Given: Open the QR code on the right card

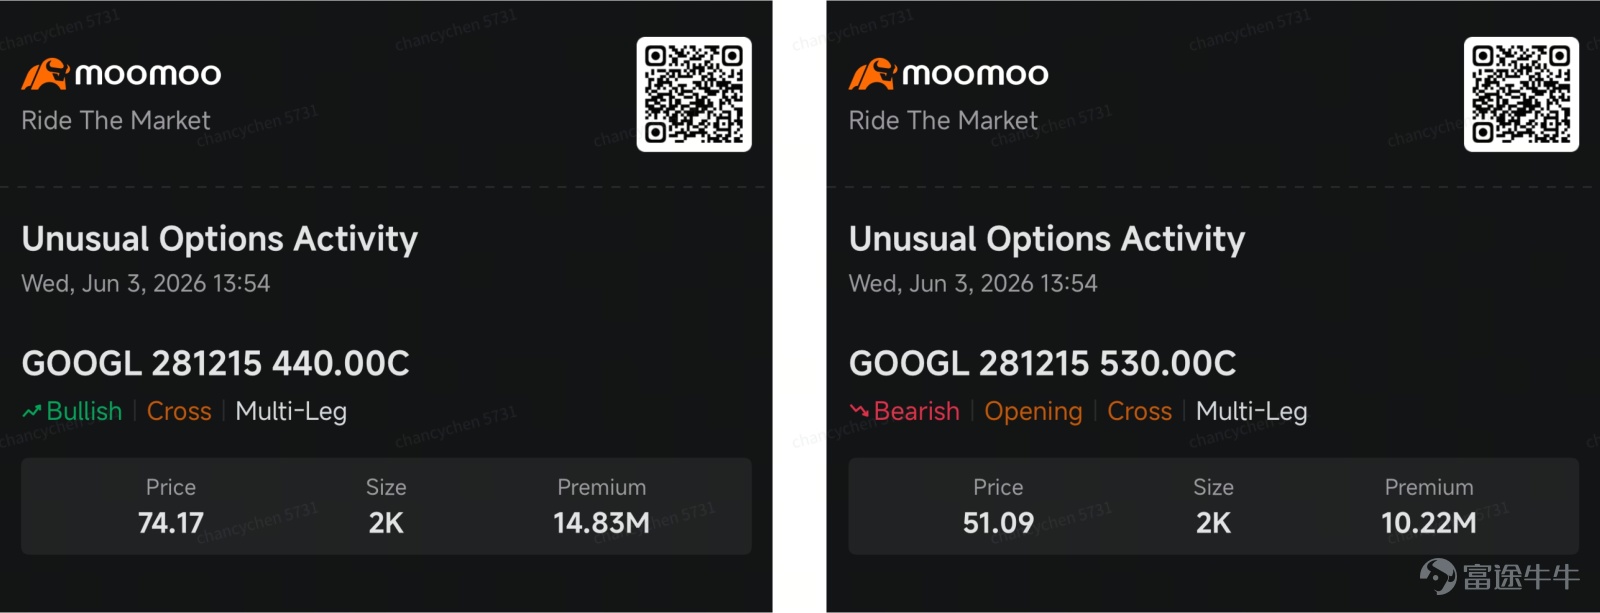Looking at the screenshot, I should coord(1521,95).
